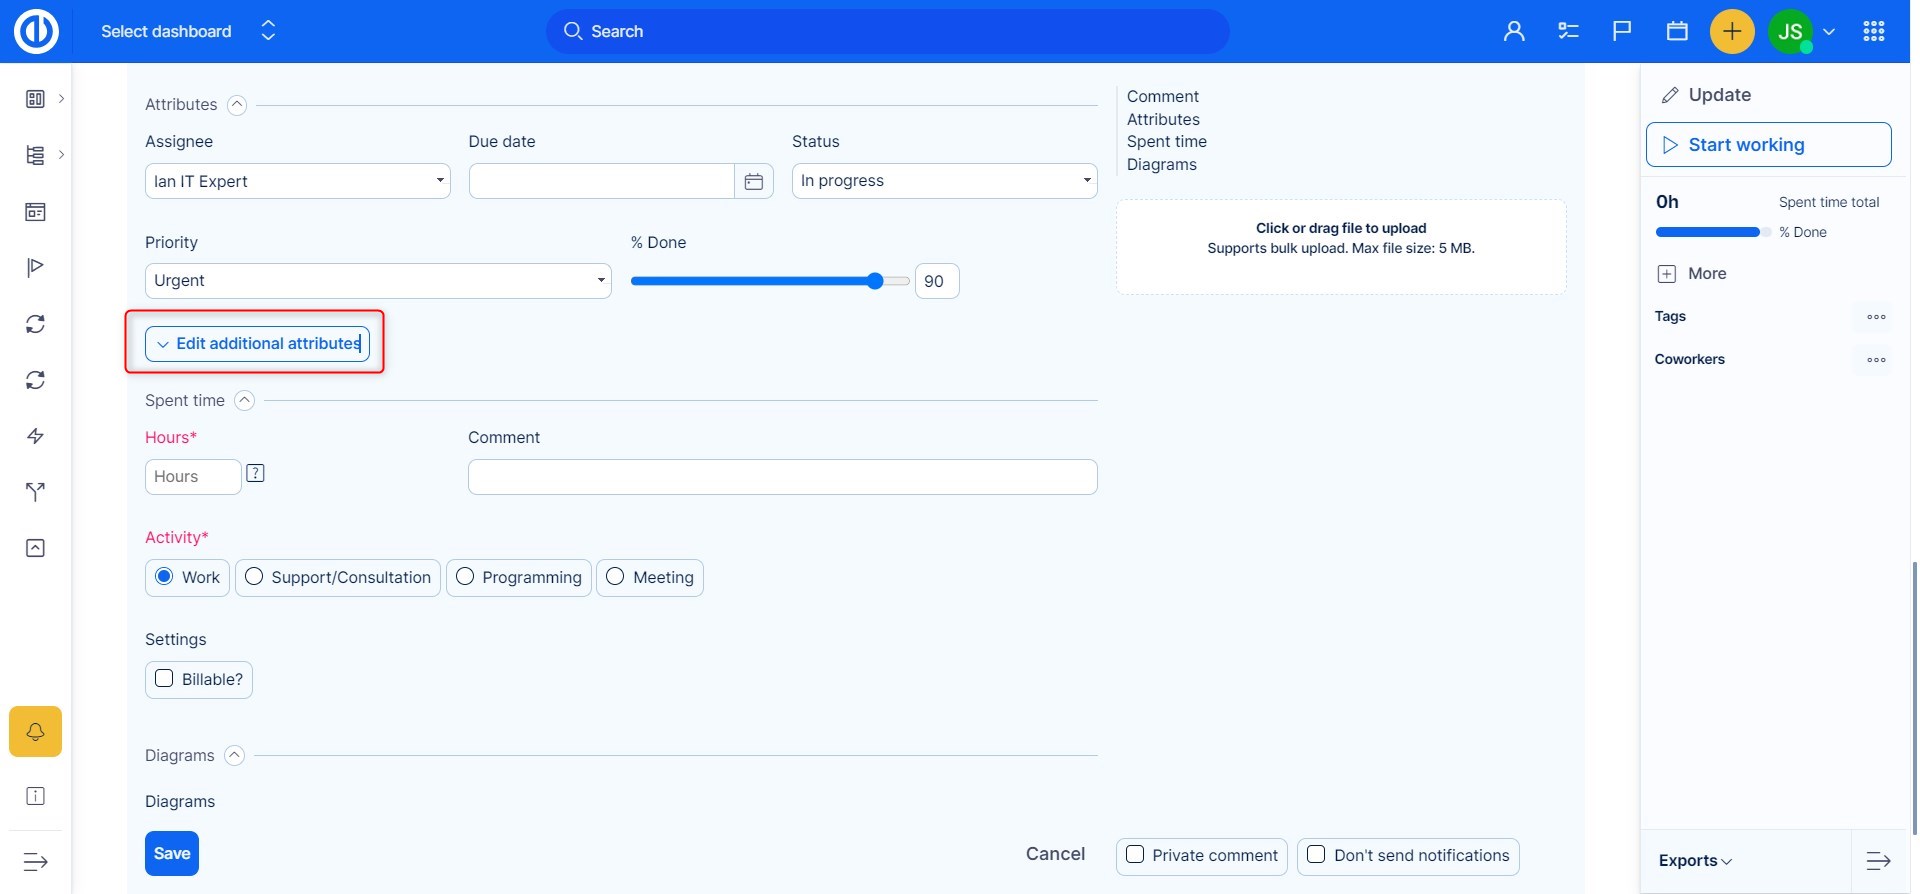Viewport: 1920px width, 894px height.
Task: Open the due date calendar picker icon
Action: pos(754,181)
